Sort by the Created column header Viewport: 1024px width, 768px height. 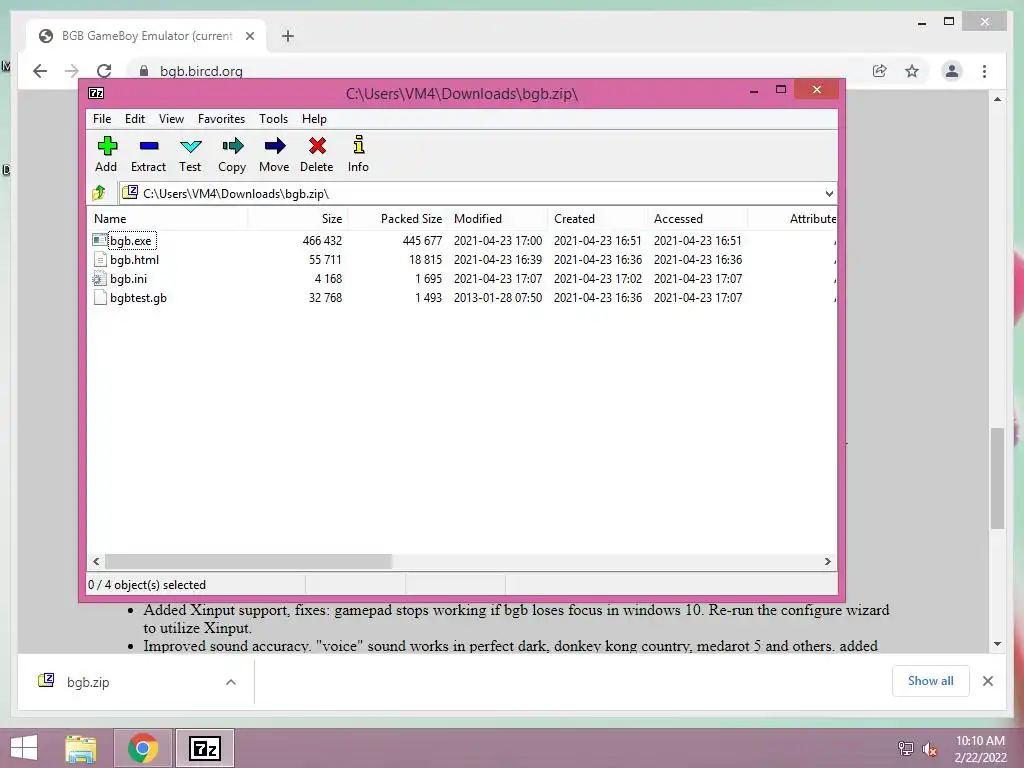click(x=598, y=219)
